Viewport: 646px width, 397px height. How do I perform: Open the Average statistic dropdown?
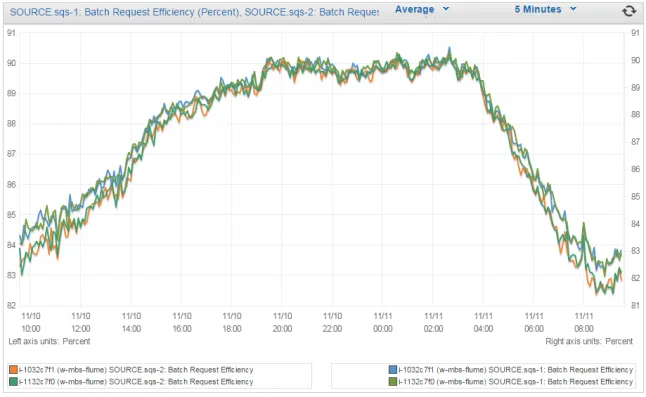click(422, 9)
